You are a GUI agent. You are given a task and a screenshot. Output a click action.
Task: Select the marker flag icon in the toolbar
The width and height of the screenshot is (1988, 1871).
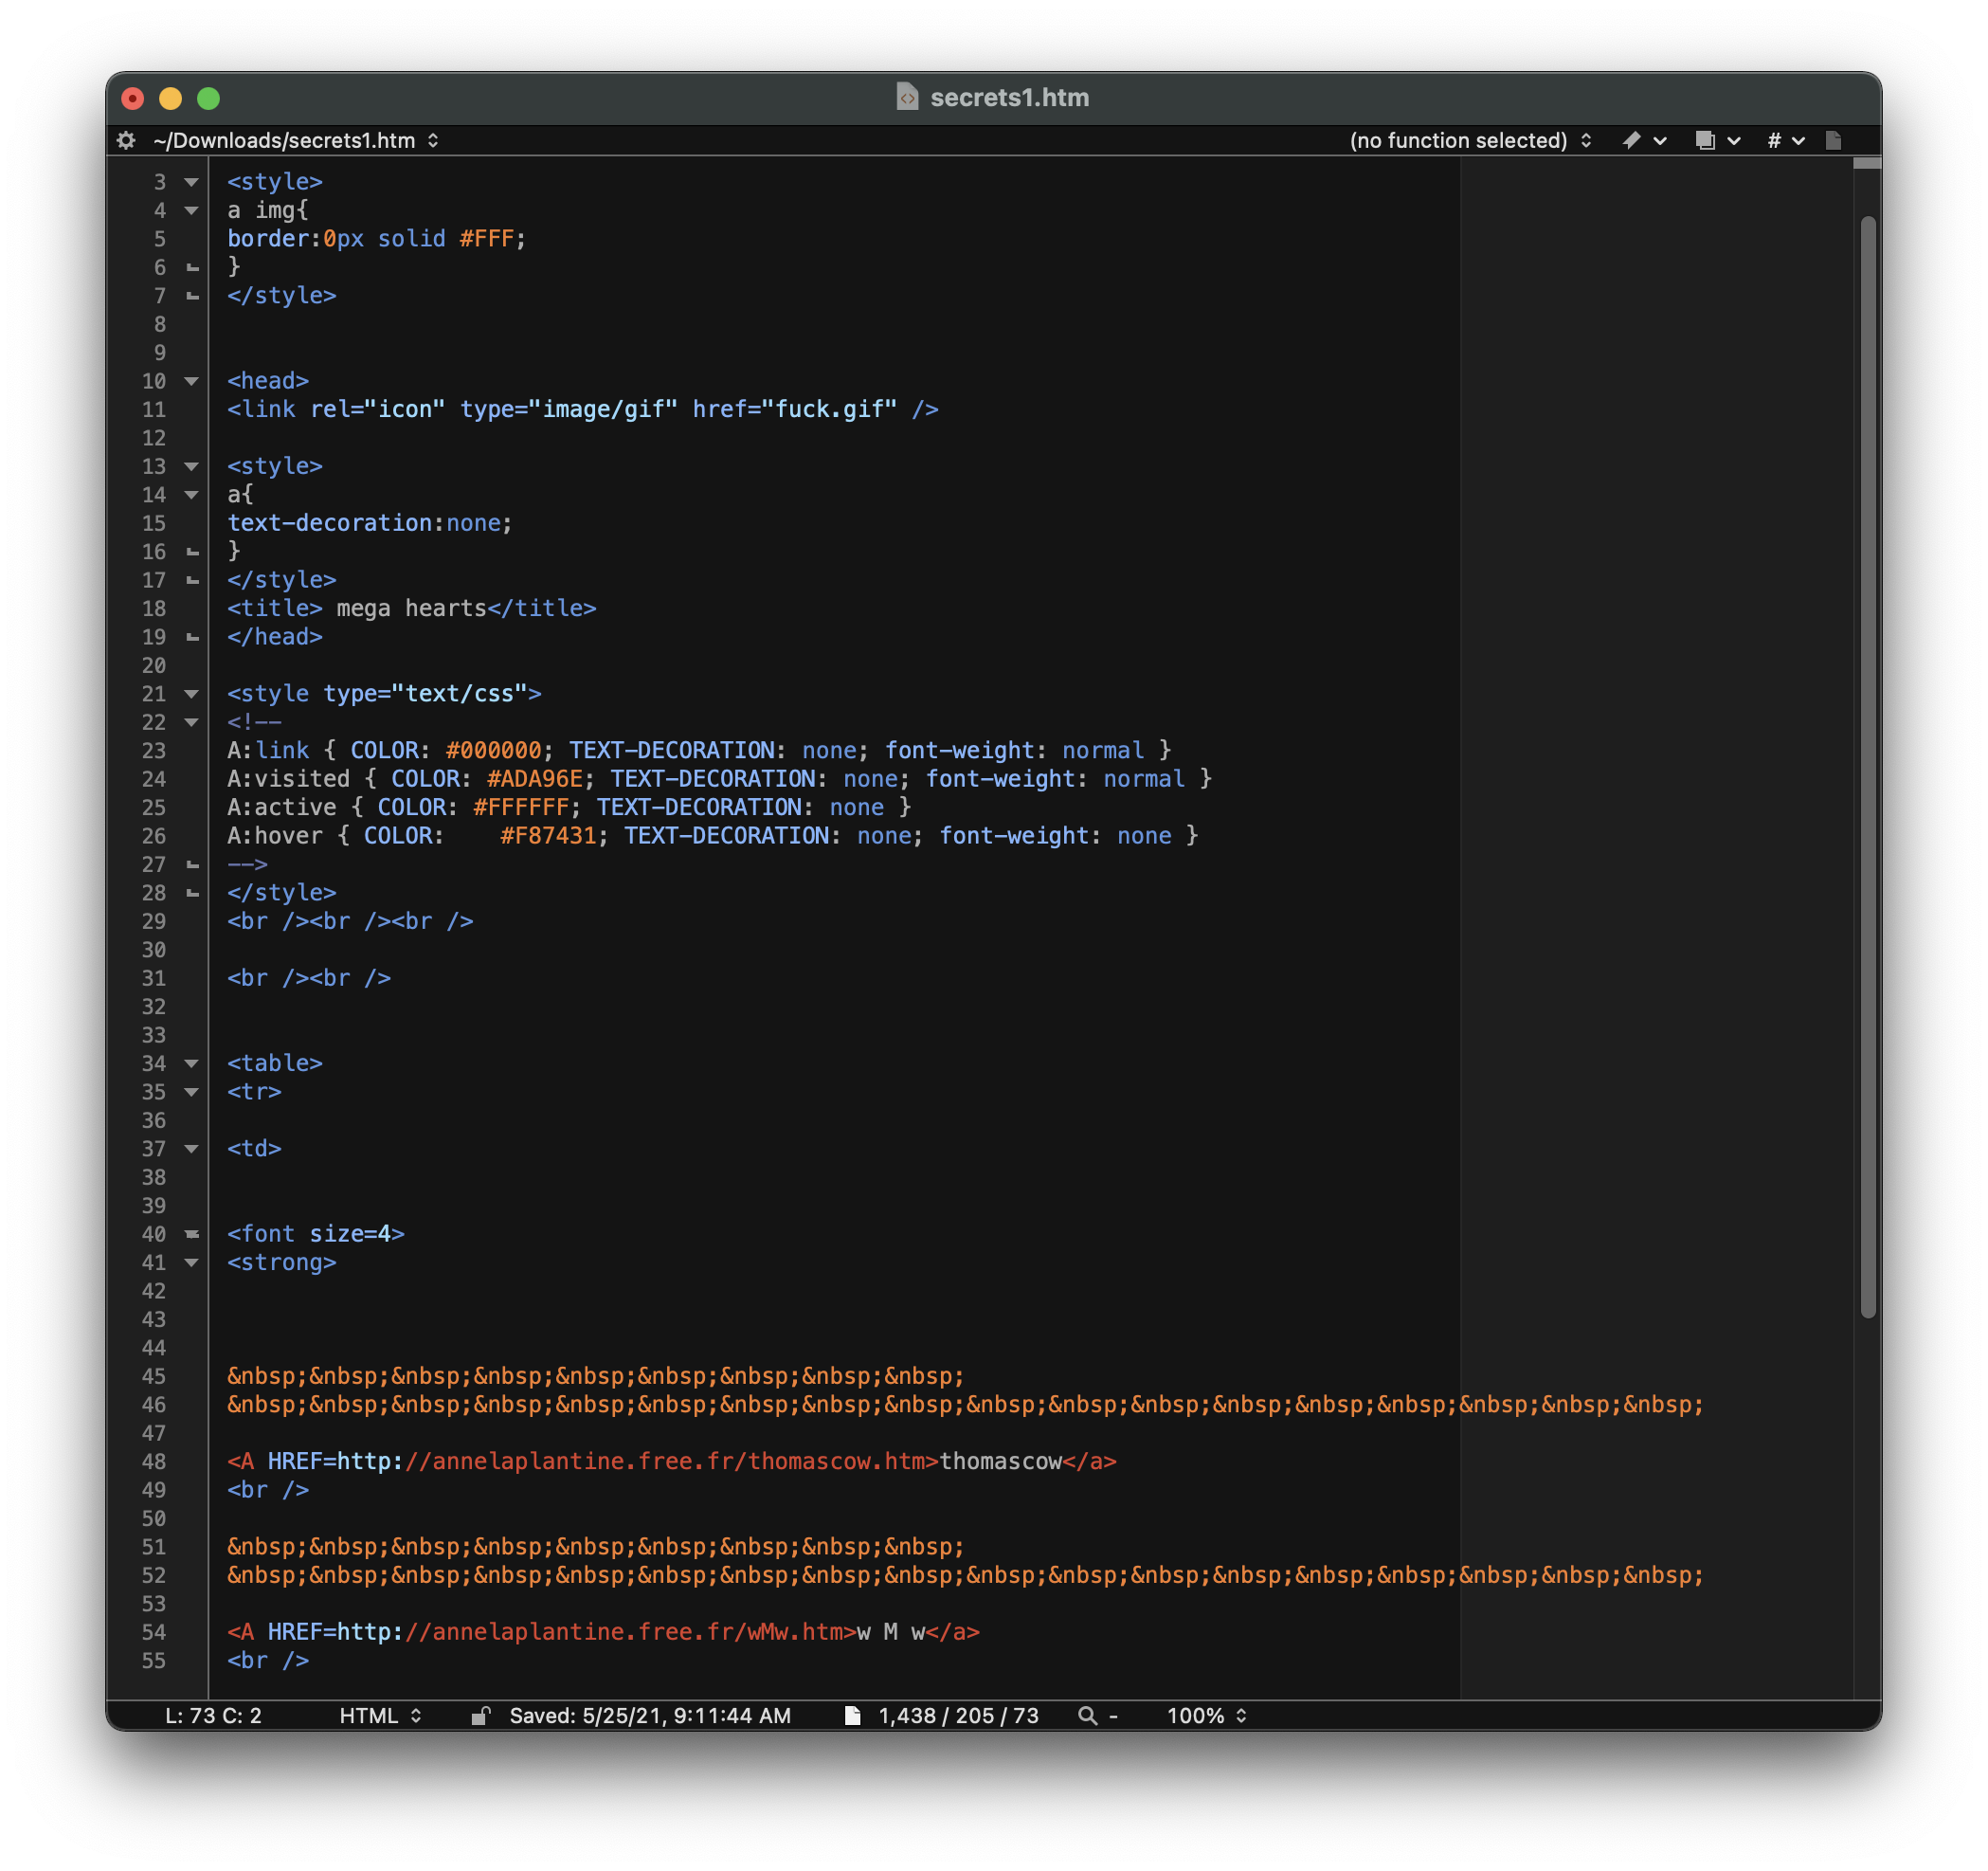click(x=1631, y=140)
